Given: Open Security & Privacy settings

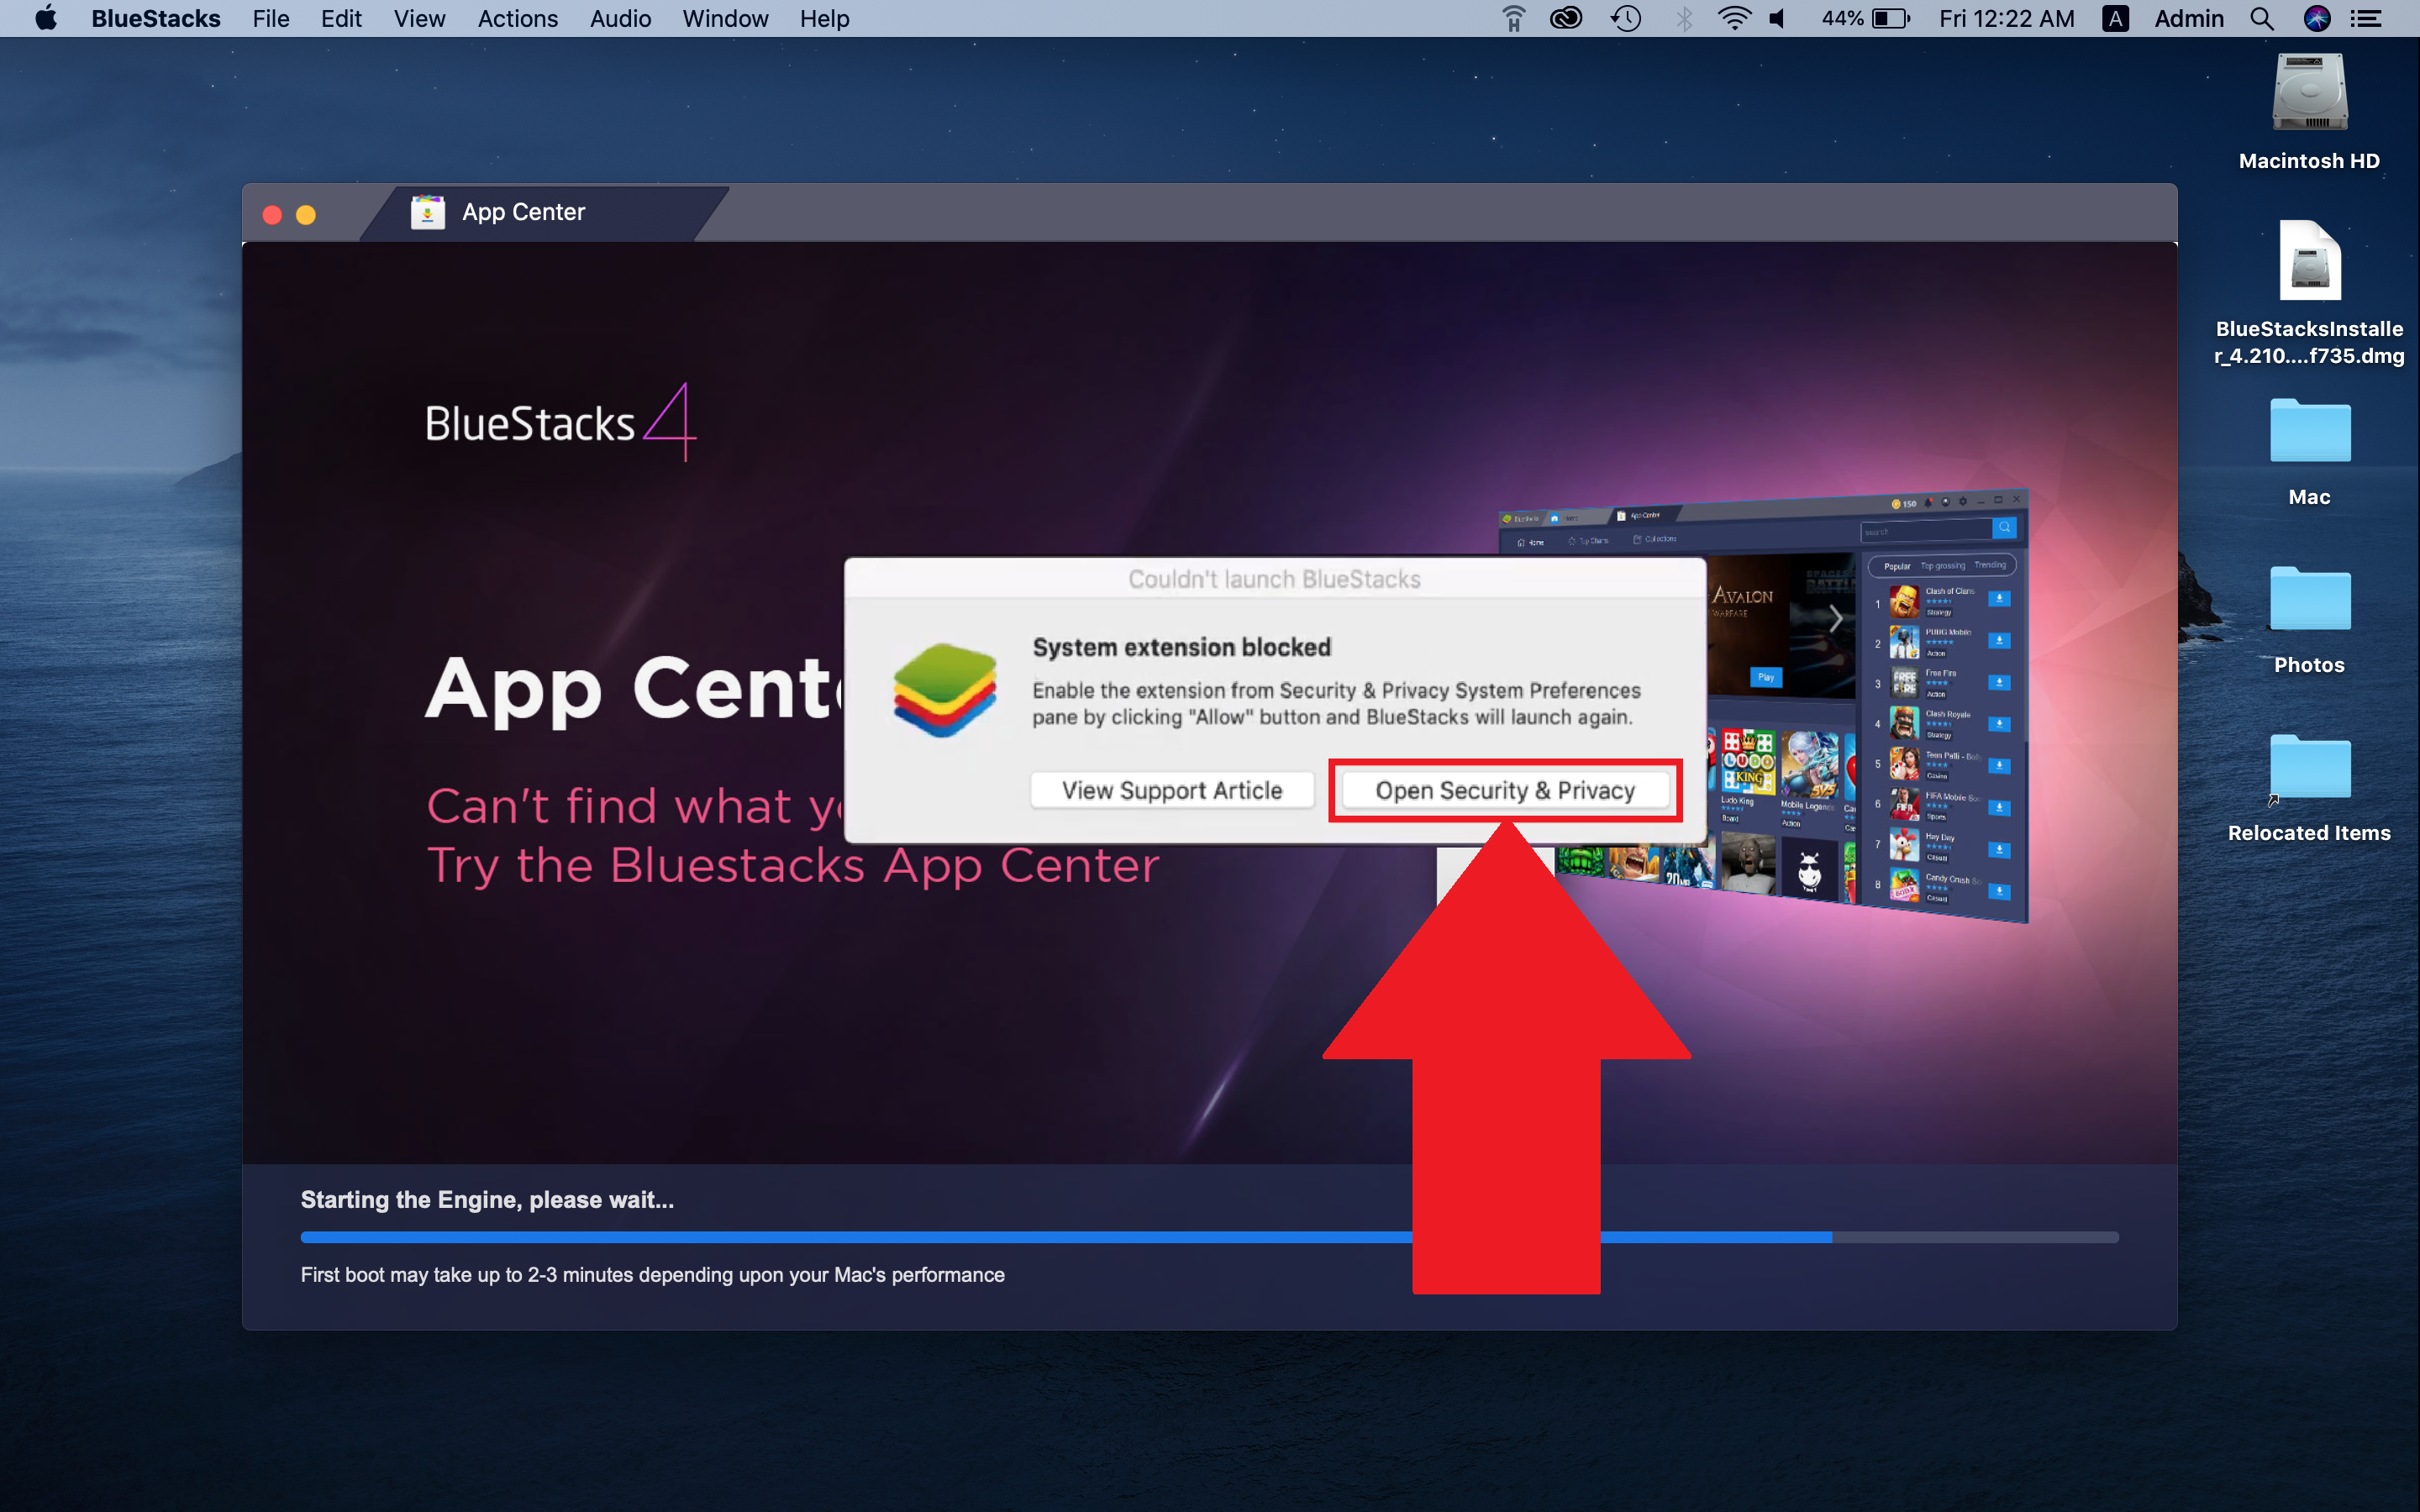Looking at the screenshot, I should coord(1502,789).
